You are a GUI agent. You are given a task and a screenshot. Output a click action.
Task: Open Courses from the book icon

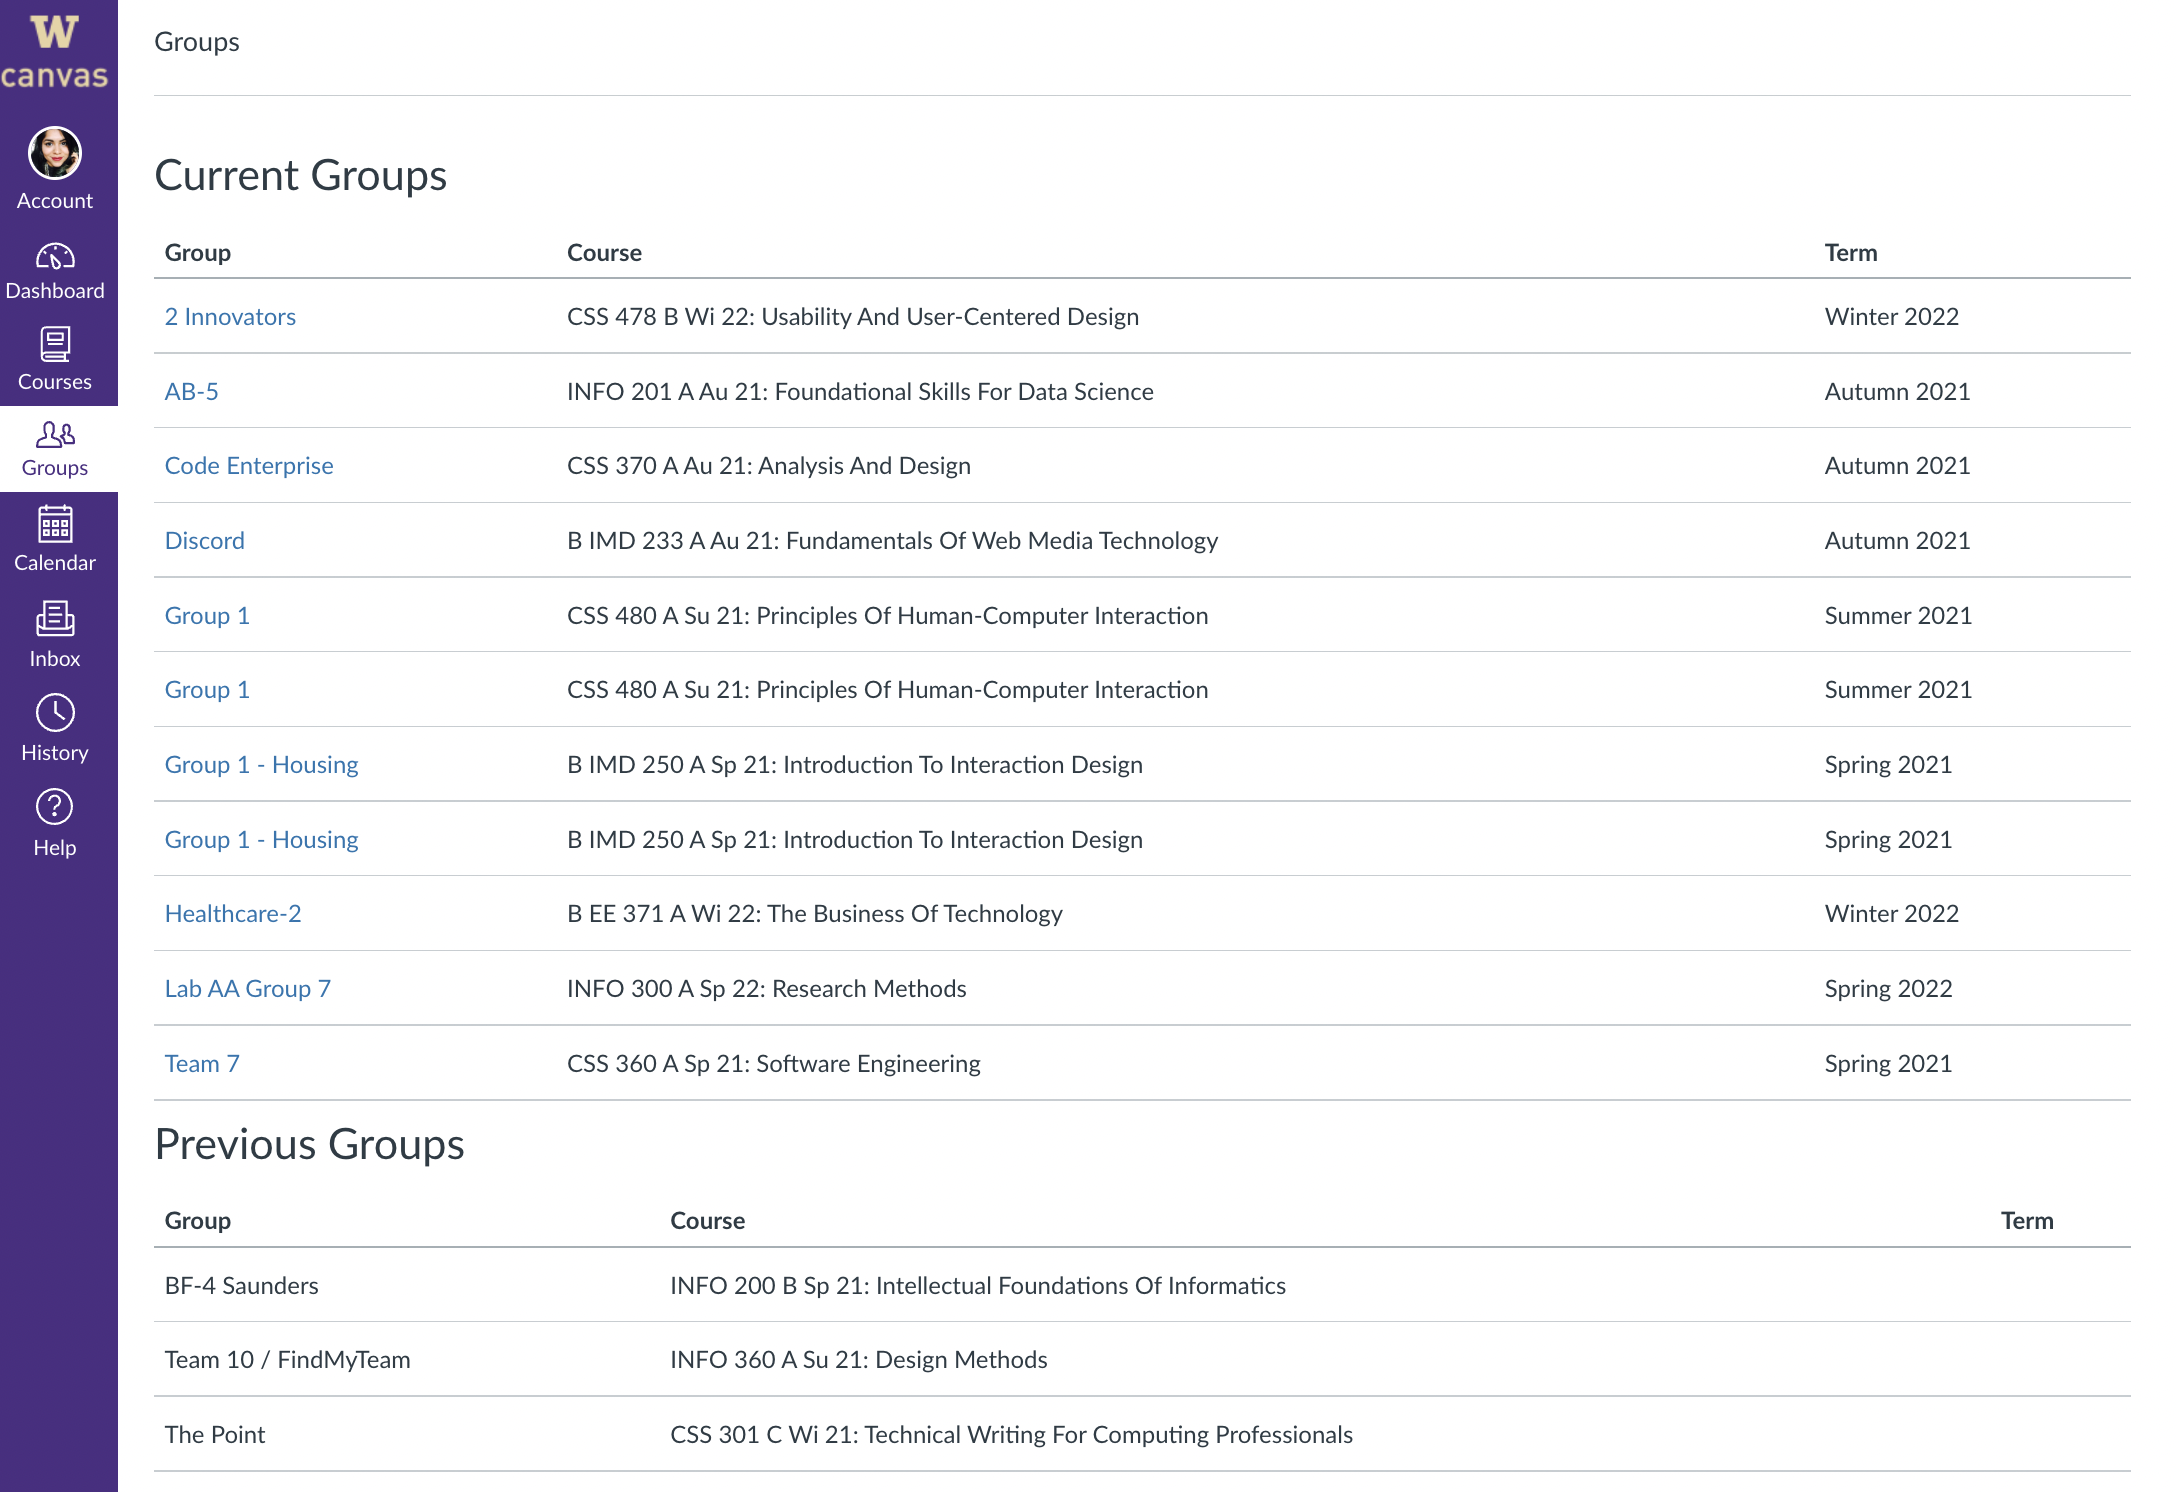coord(55,345)
